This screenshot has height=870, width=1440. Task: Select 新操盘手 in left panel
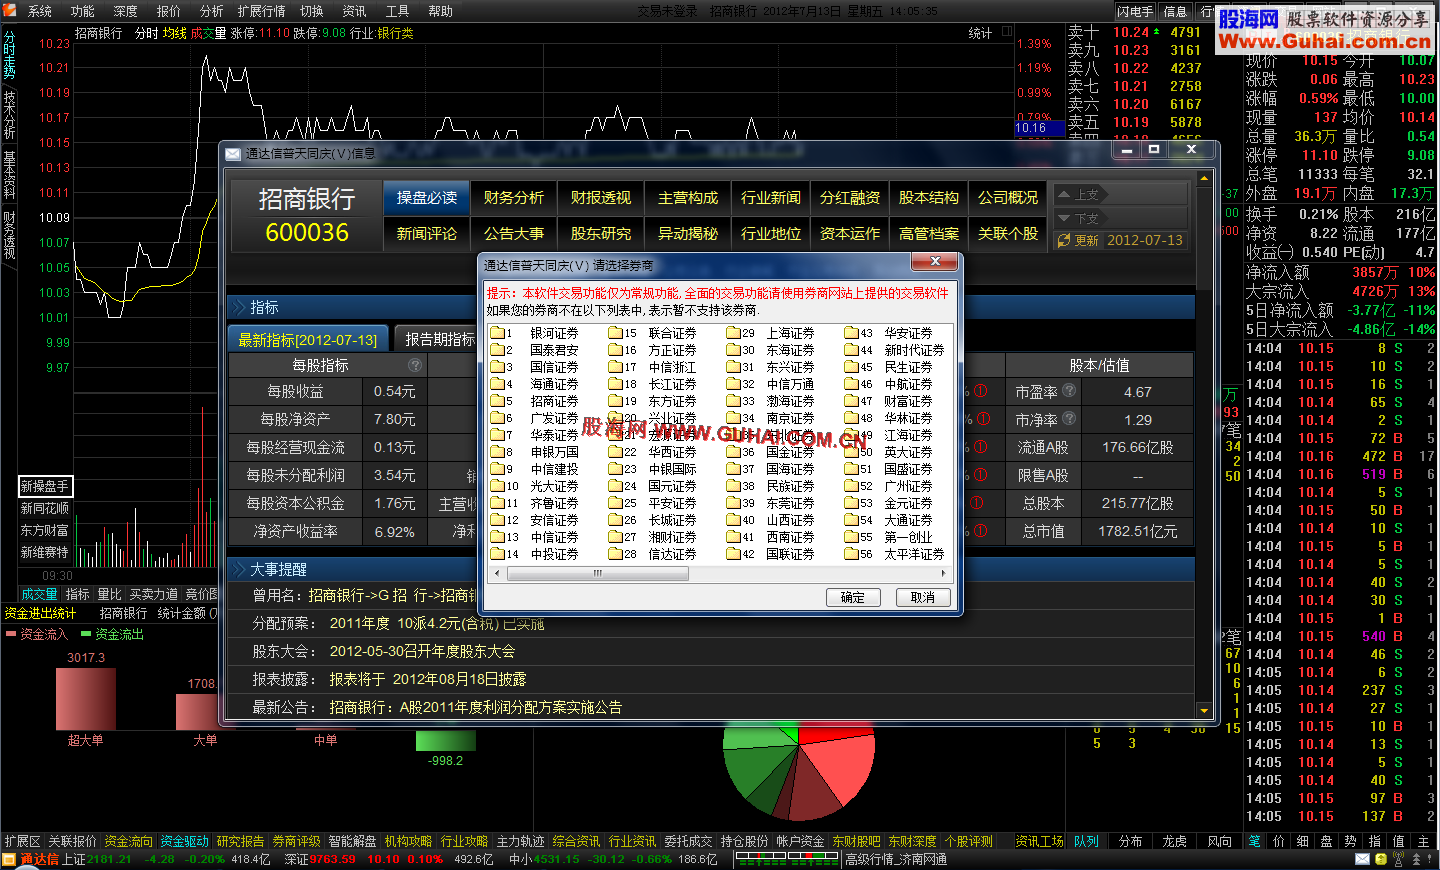point(45,486)
